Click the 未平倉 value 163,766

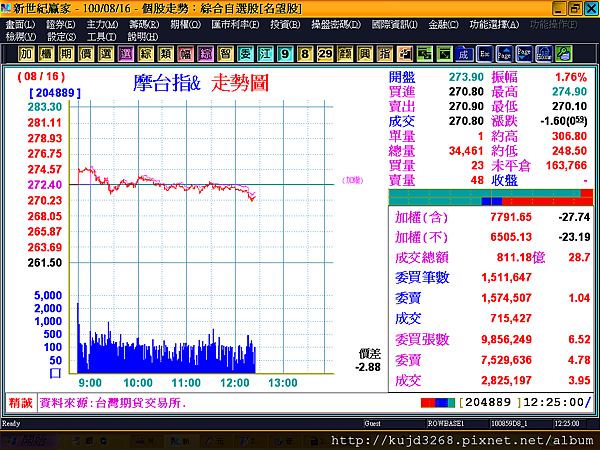(x=566, y=165)
